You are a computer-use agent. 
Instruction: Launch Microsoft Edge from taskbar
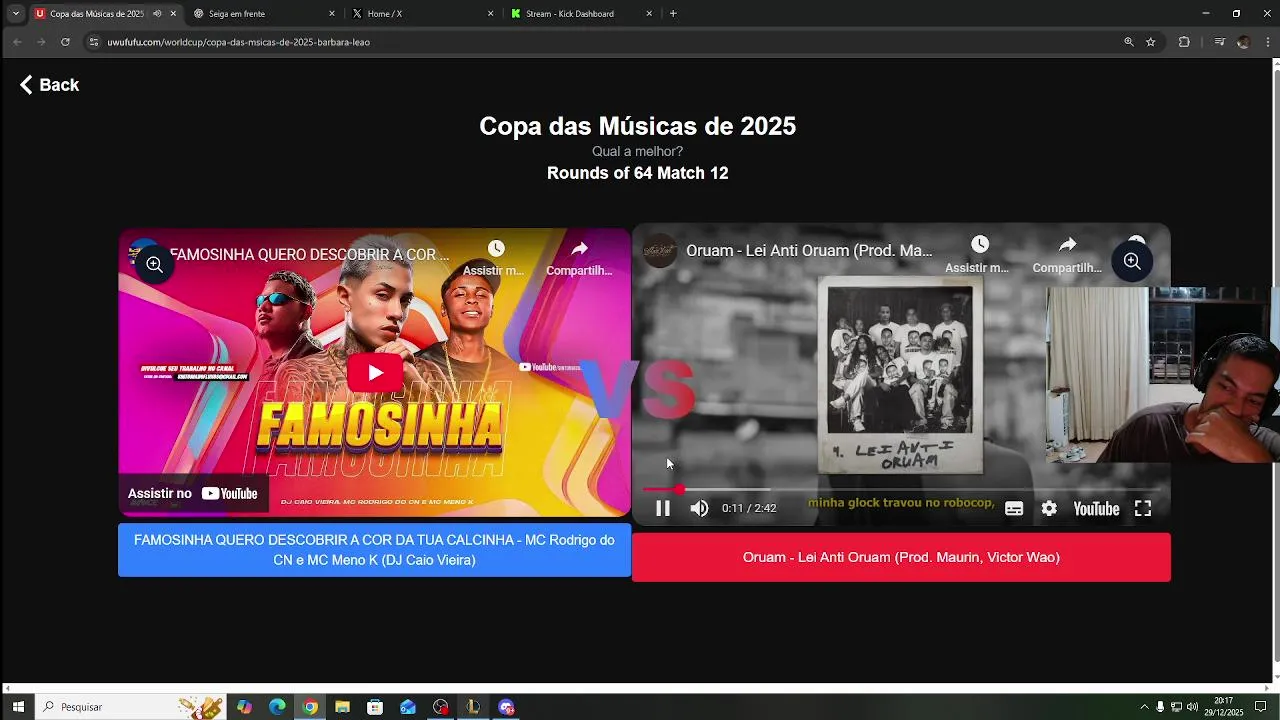277,707
